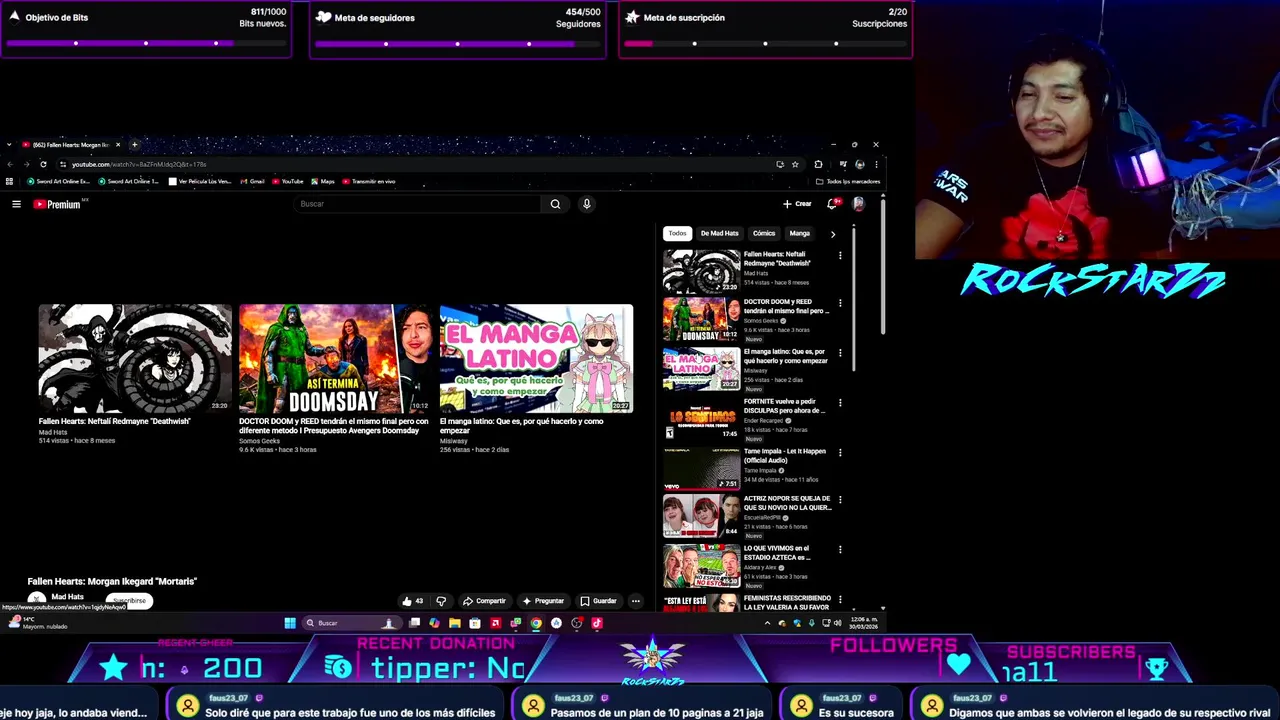This screenshot has width=1280, height=720.
Task: Open Fallen Hearts Neftalí Redmayne end-screen thumbnail
Action: coord(135,358)
